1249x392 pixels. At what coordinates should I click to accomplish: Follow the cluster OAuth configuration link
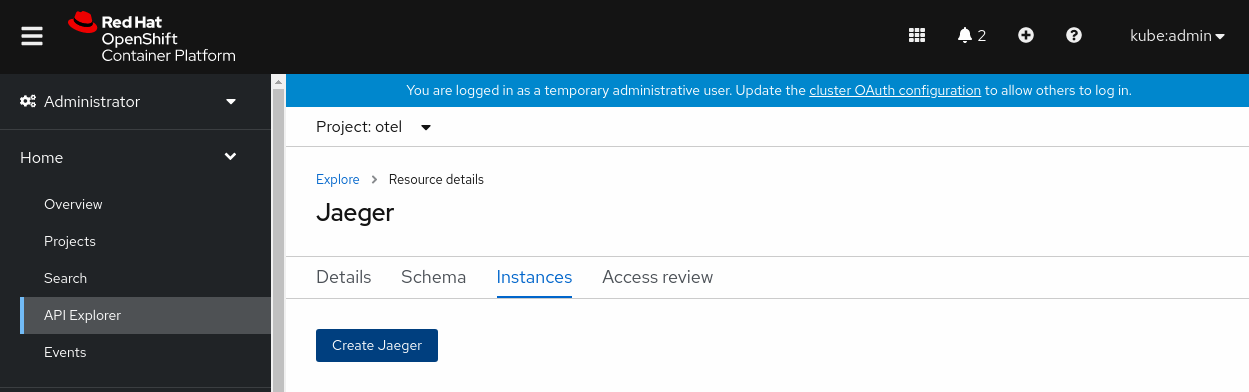[895, 90]
